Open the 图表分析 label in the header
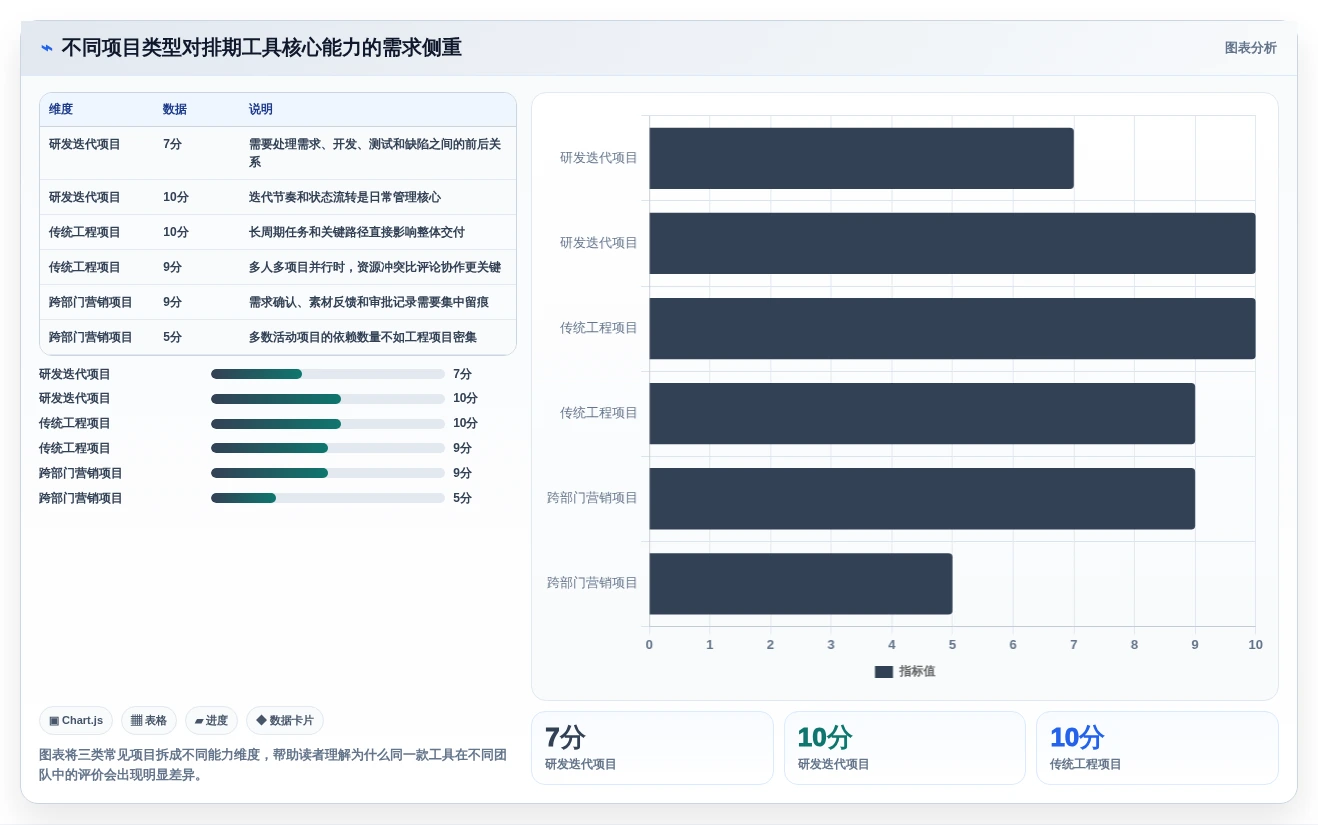This screenshot has width=1318, height=825. [x=1250, y=48]
